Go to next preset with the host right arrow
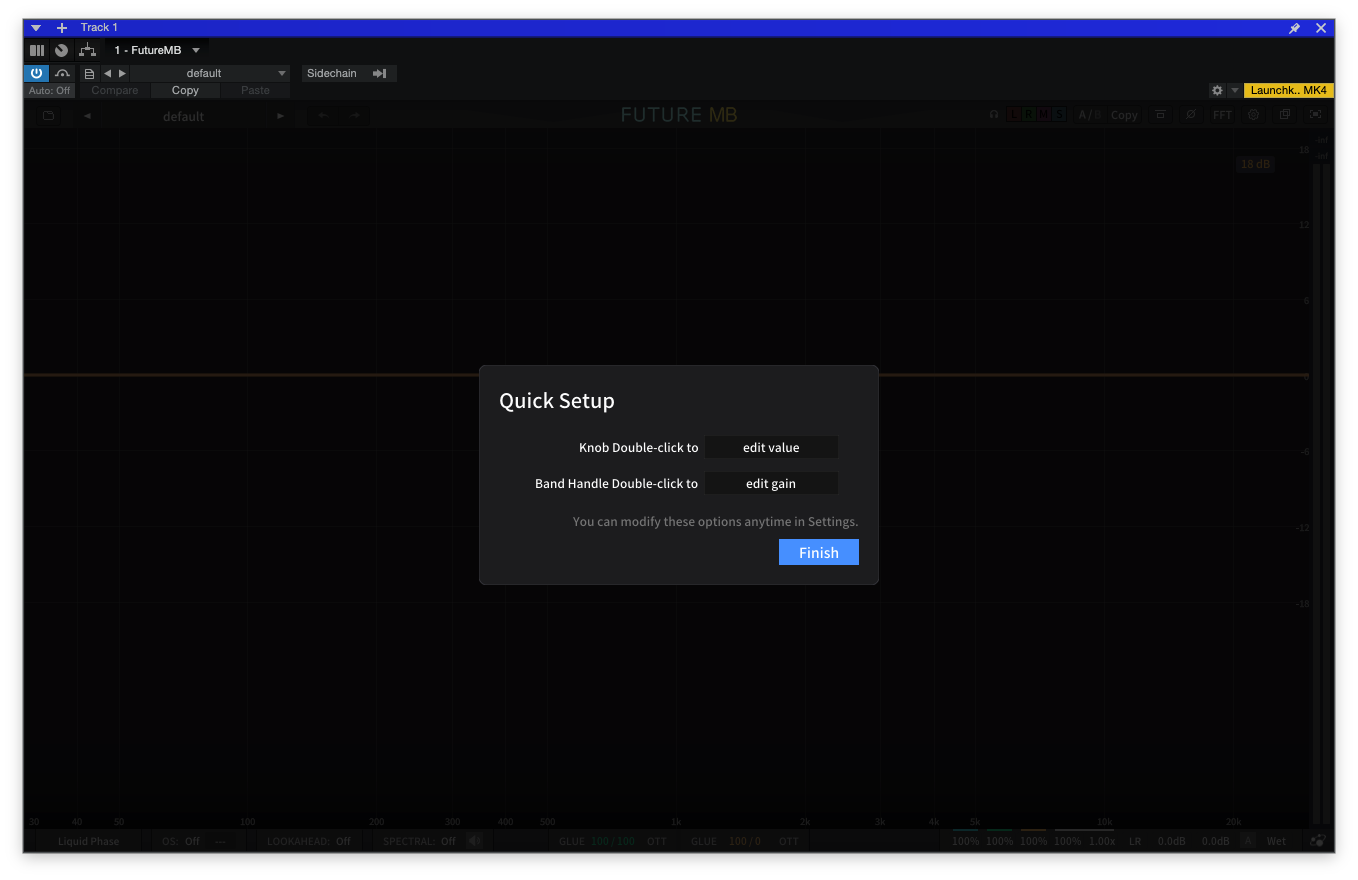The image size is (1358, 880). [x=123, y=73]
